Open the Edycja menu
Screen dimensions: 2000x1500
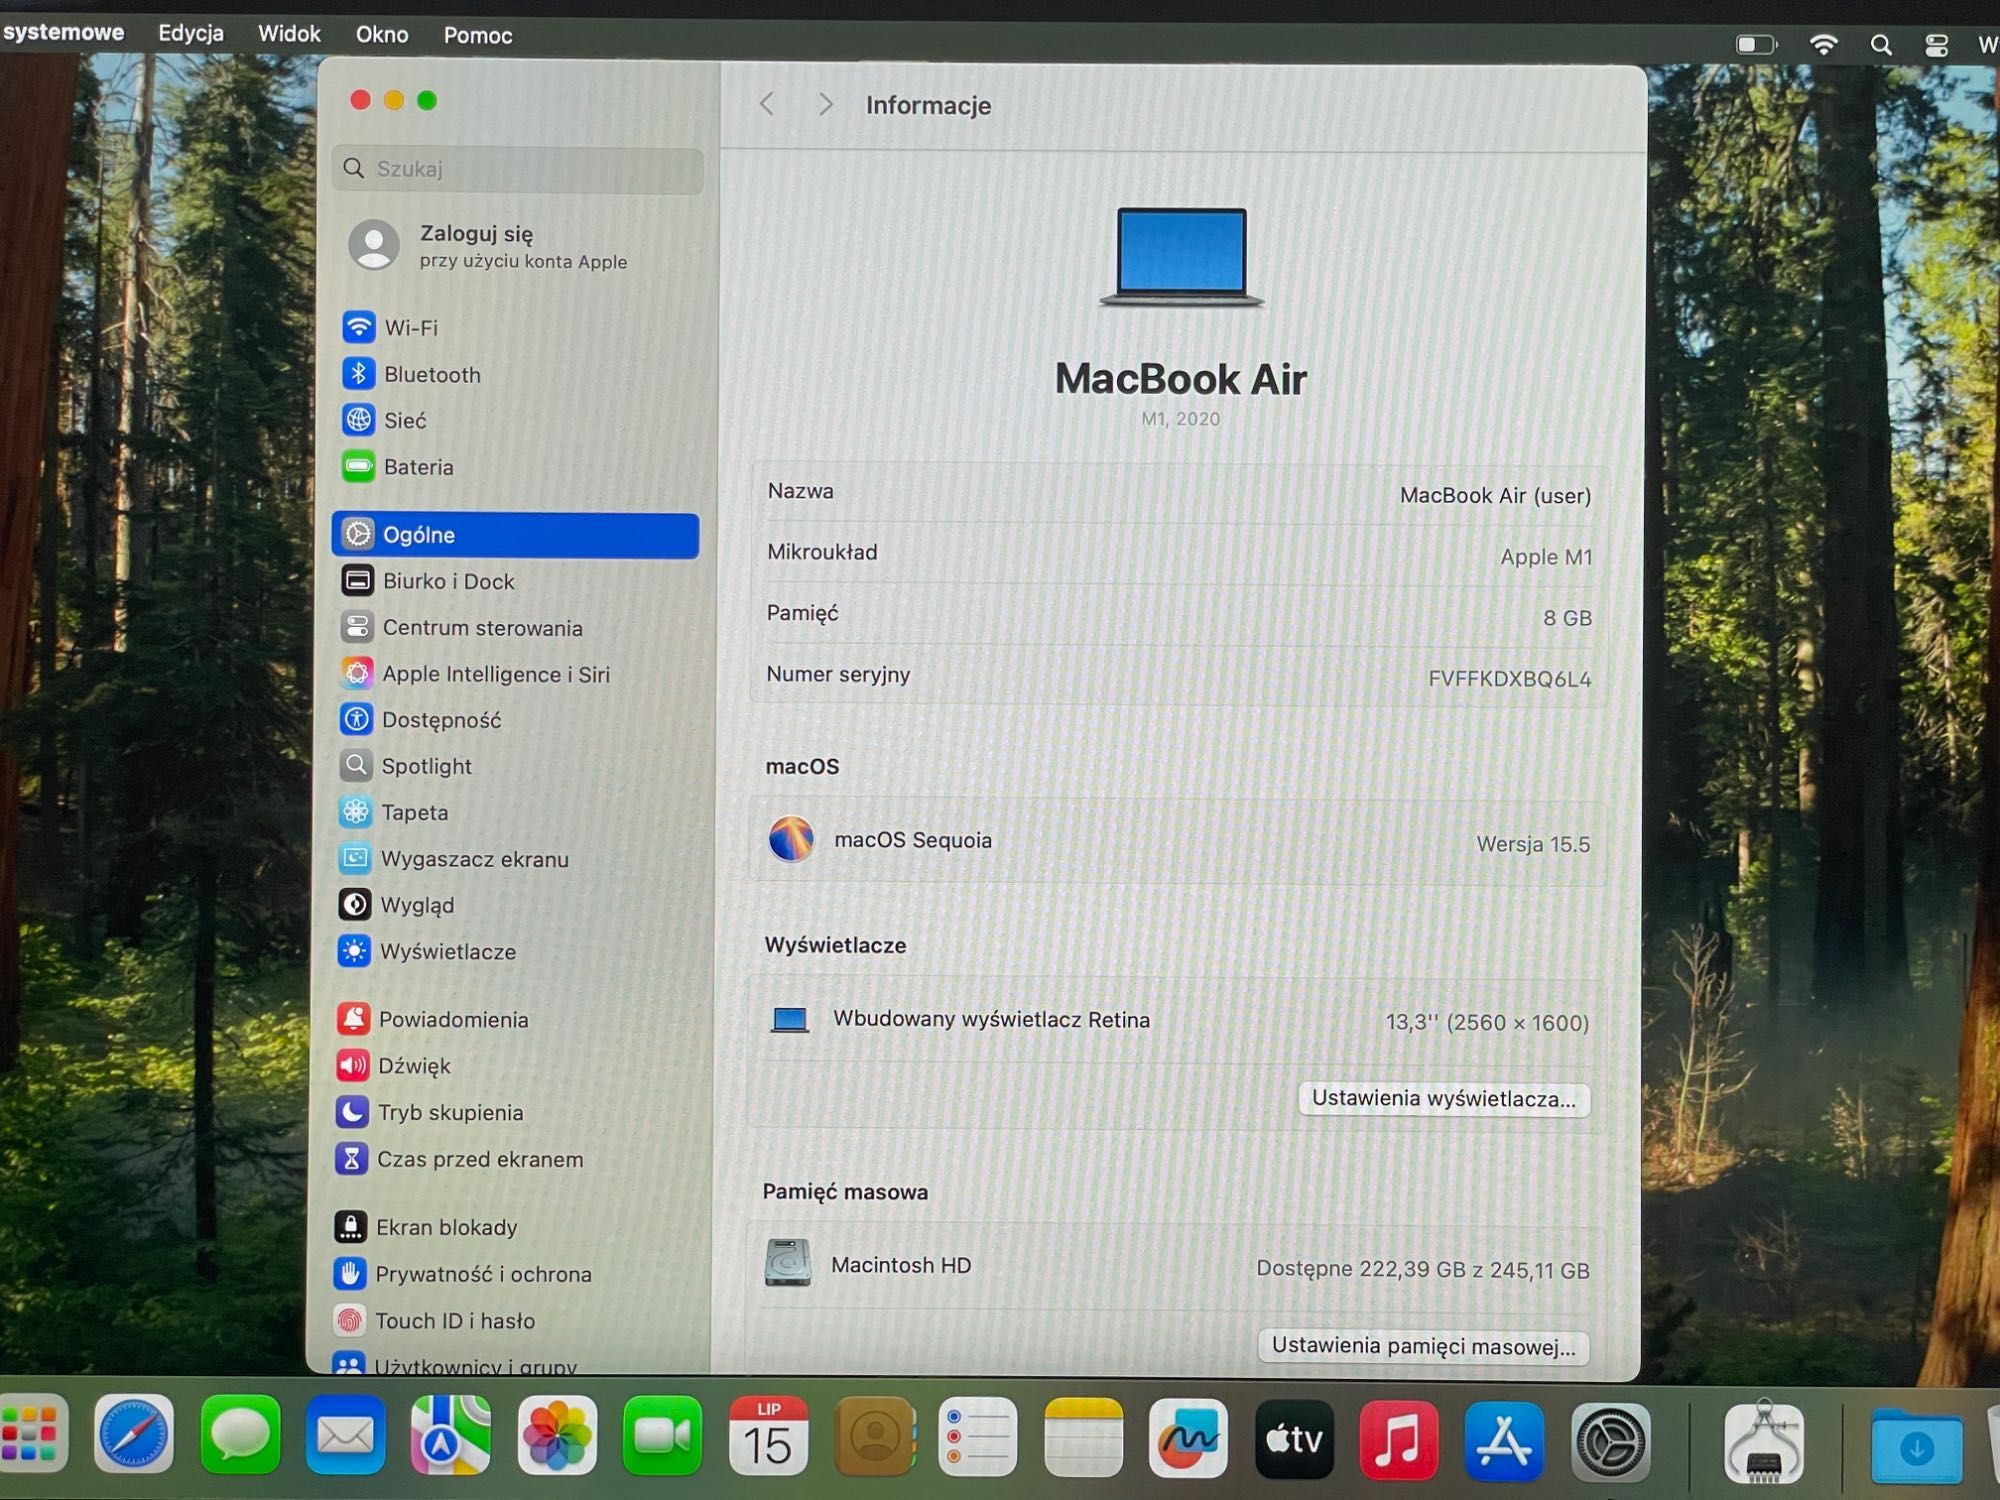coord(191,33)
